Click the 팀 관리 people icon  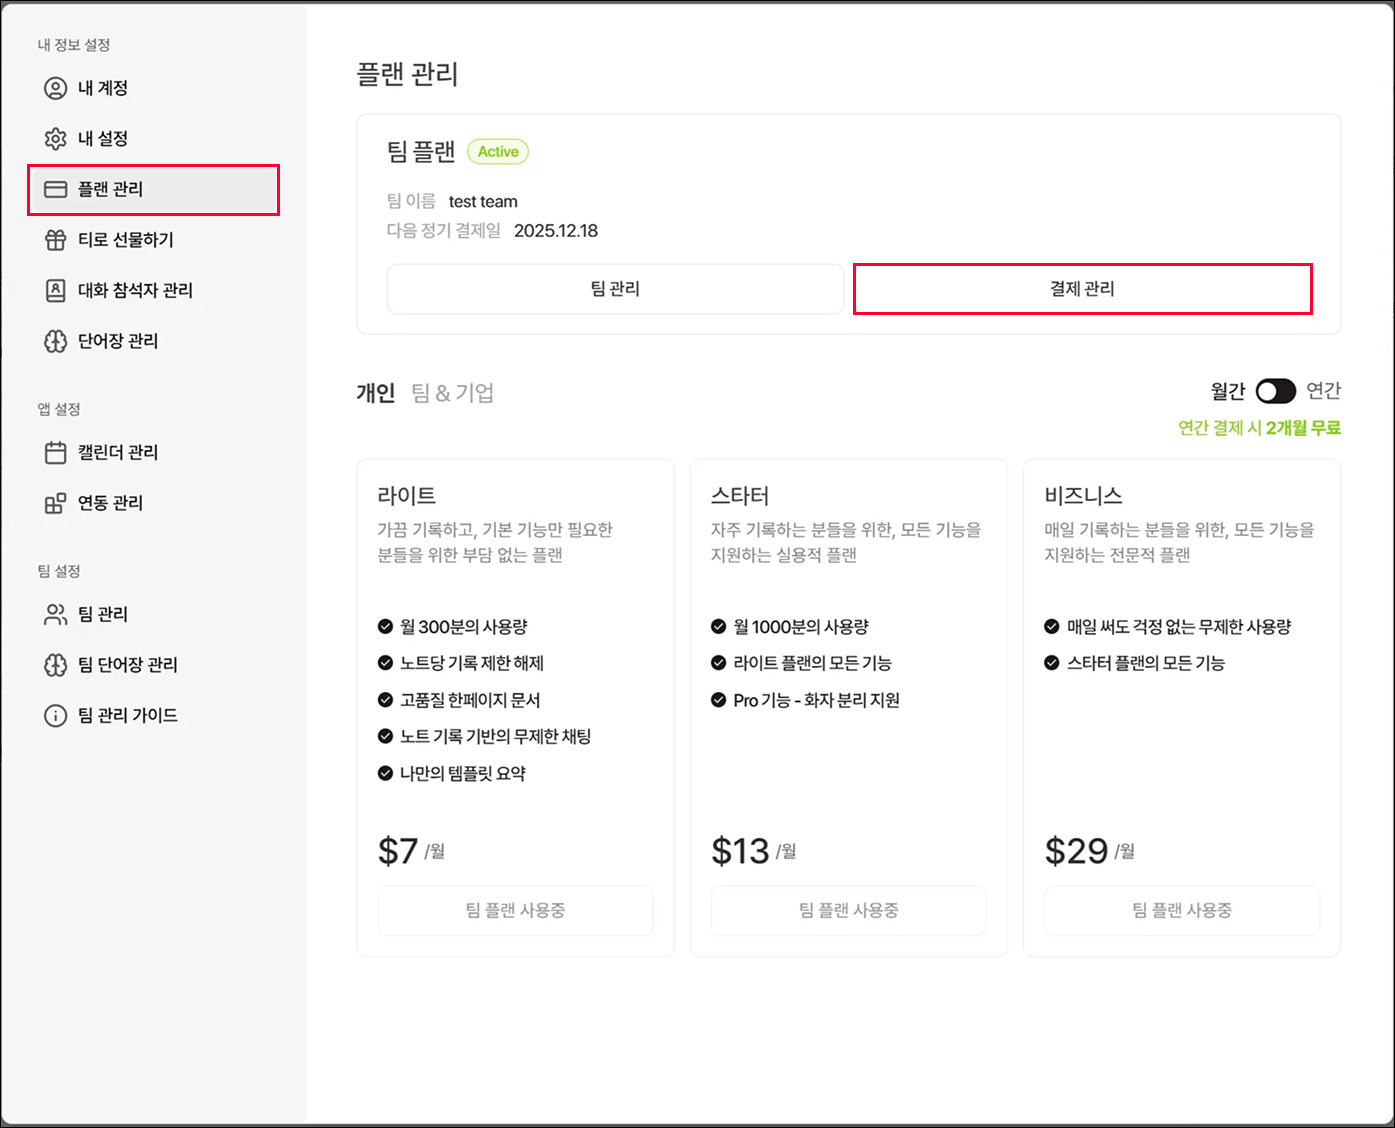(x=56, y=614)
